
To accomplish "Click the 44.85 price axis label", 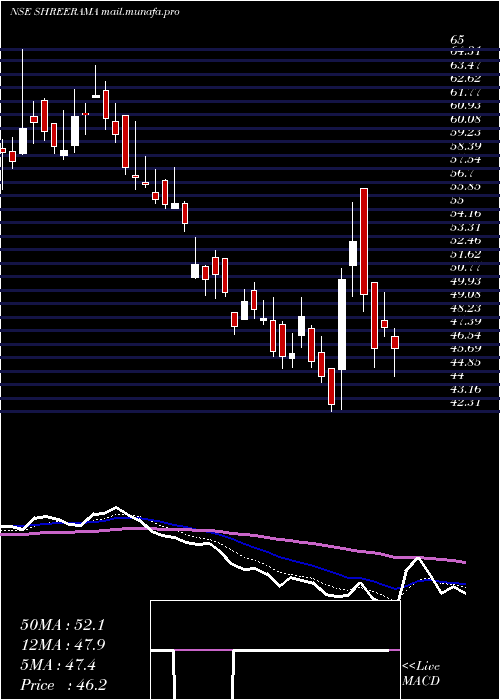I will [466, 362].
